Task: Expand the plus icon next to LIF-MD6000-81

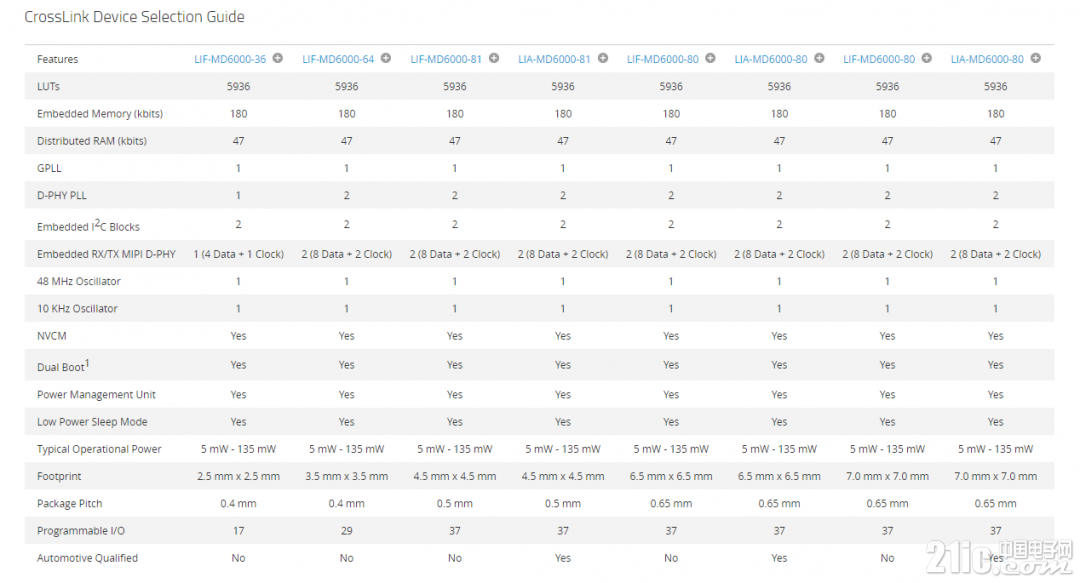Action: coord(494,59)
